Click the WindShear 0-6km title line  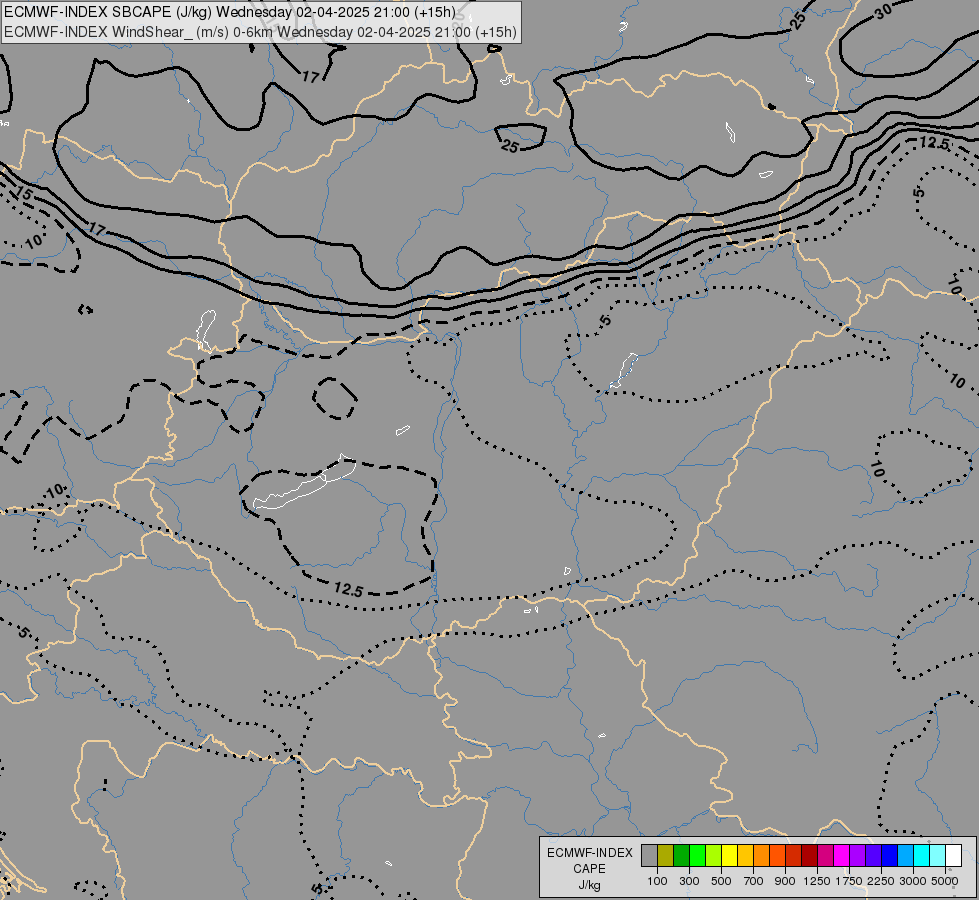coord(260,32)
